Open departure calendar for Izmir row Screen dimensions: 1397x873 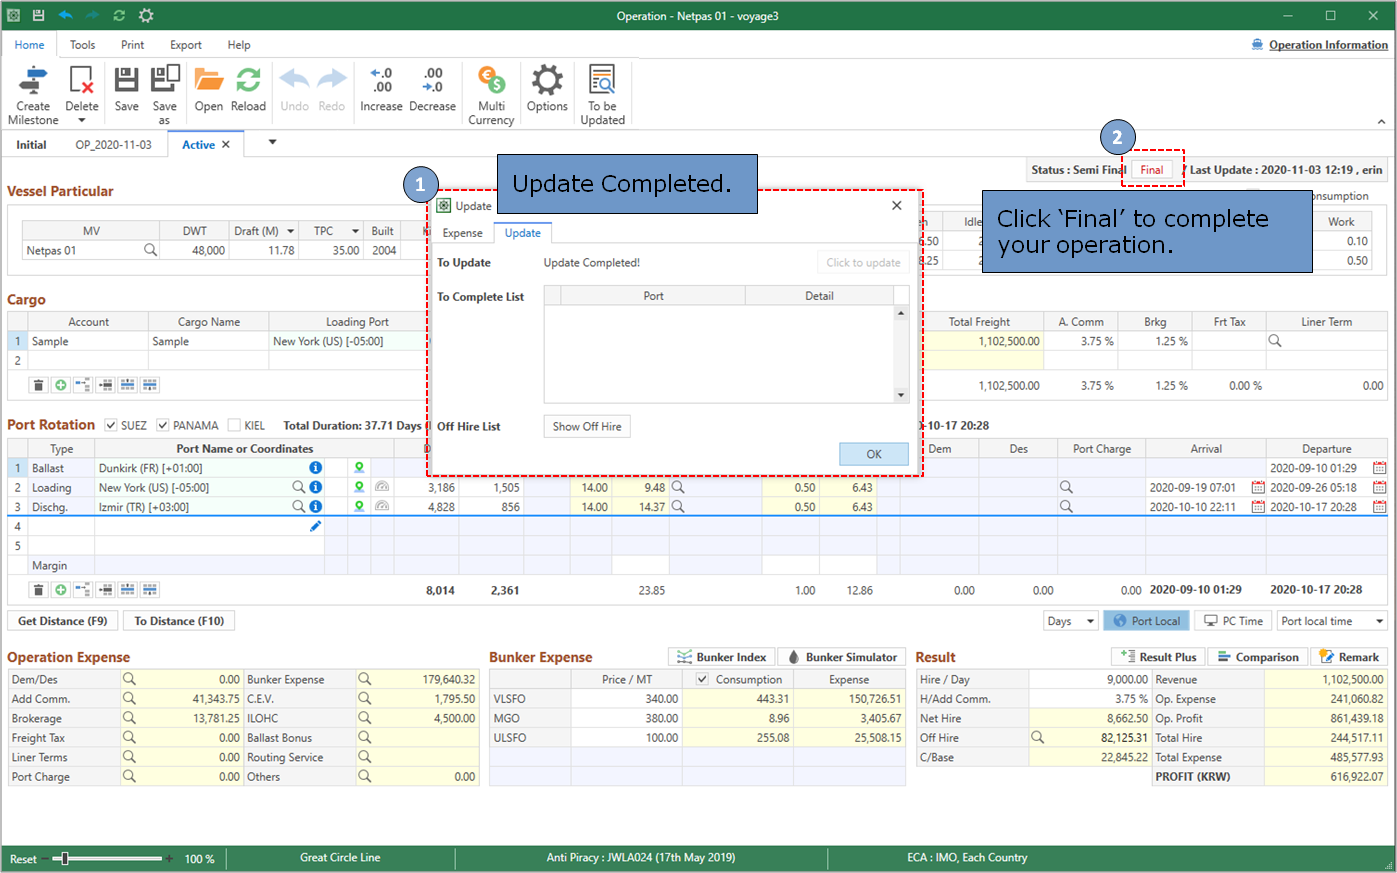pos(1379,507)
